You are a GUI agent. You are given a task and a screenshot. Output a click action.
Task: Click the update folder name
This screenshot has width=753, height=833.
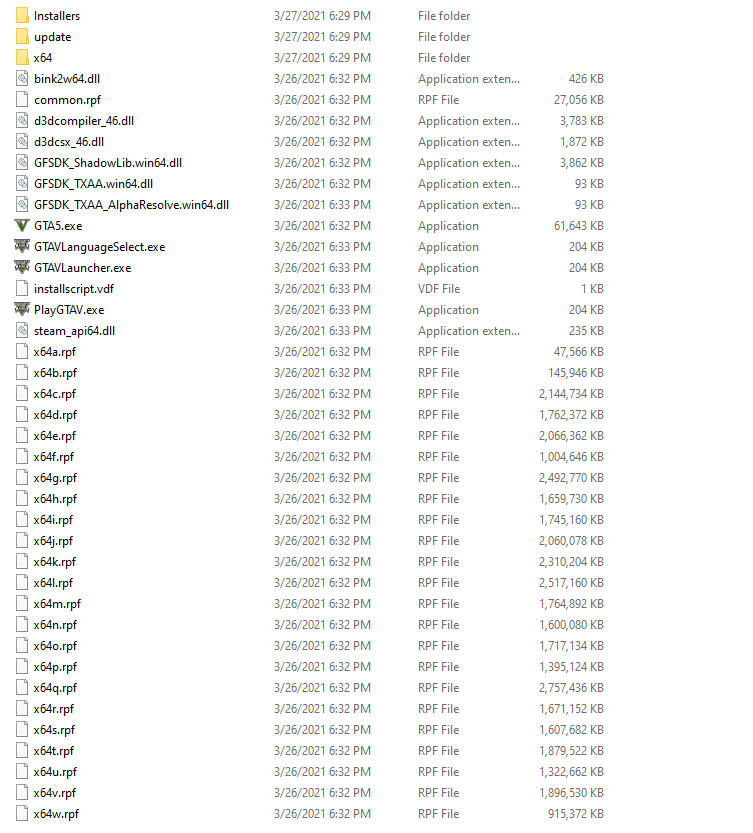click(53, 37)
